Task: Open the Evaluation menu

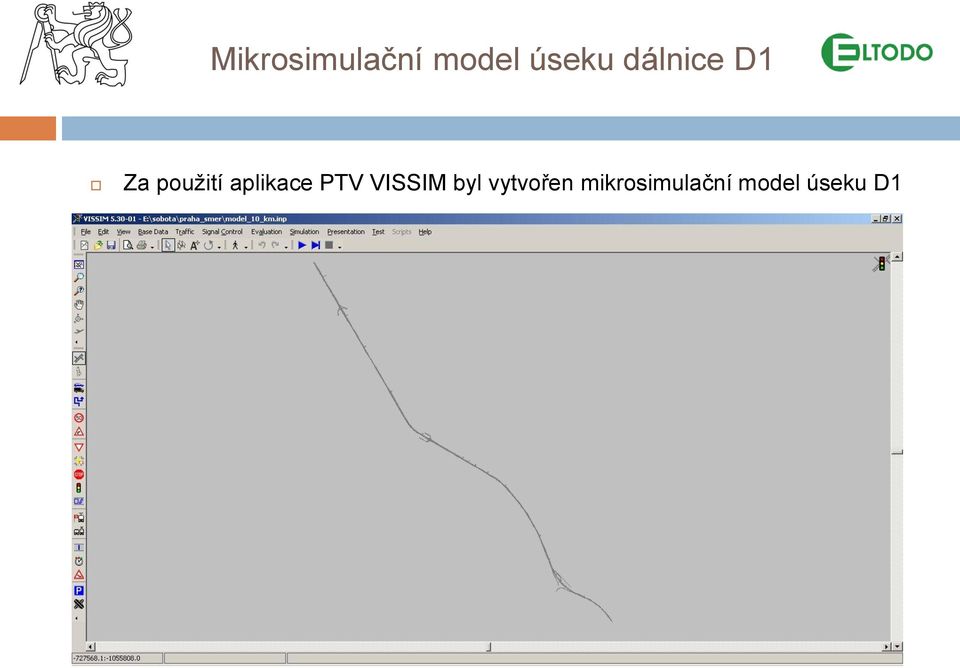Action: 266,232
